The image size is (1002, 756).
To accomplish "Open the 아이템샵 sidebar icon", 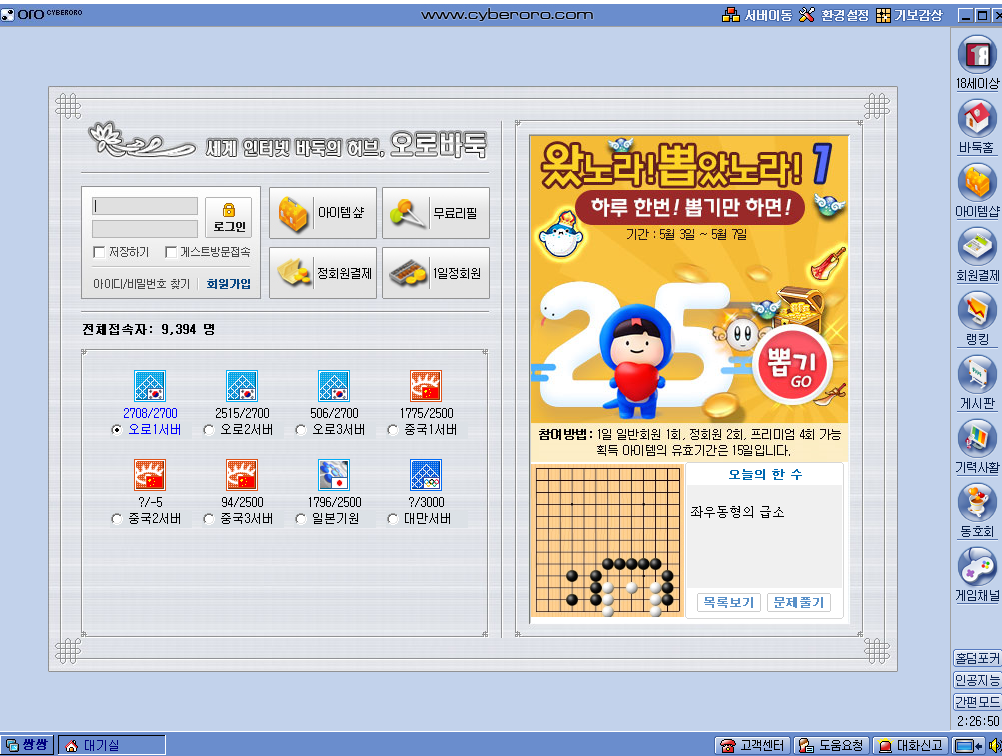I will coord(977,183).
